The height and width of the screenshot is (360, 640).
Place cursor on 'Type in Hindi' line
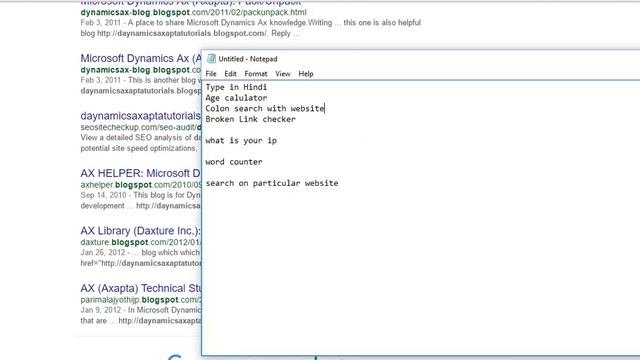pos(236,87)
